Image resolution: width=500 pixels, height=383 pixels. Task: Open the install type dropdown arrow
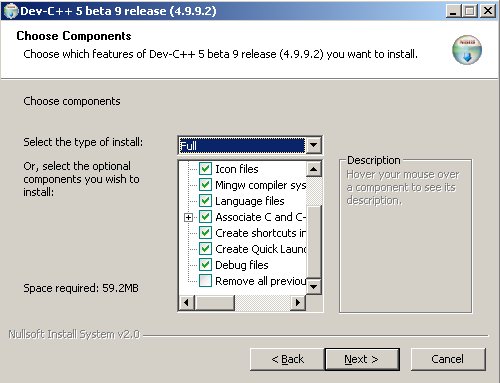click(313, 145)
